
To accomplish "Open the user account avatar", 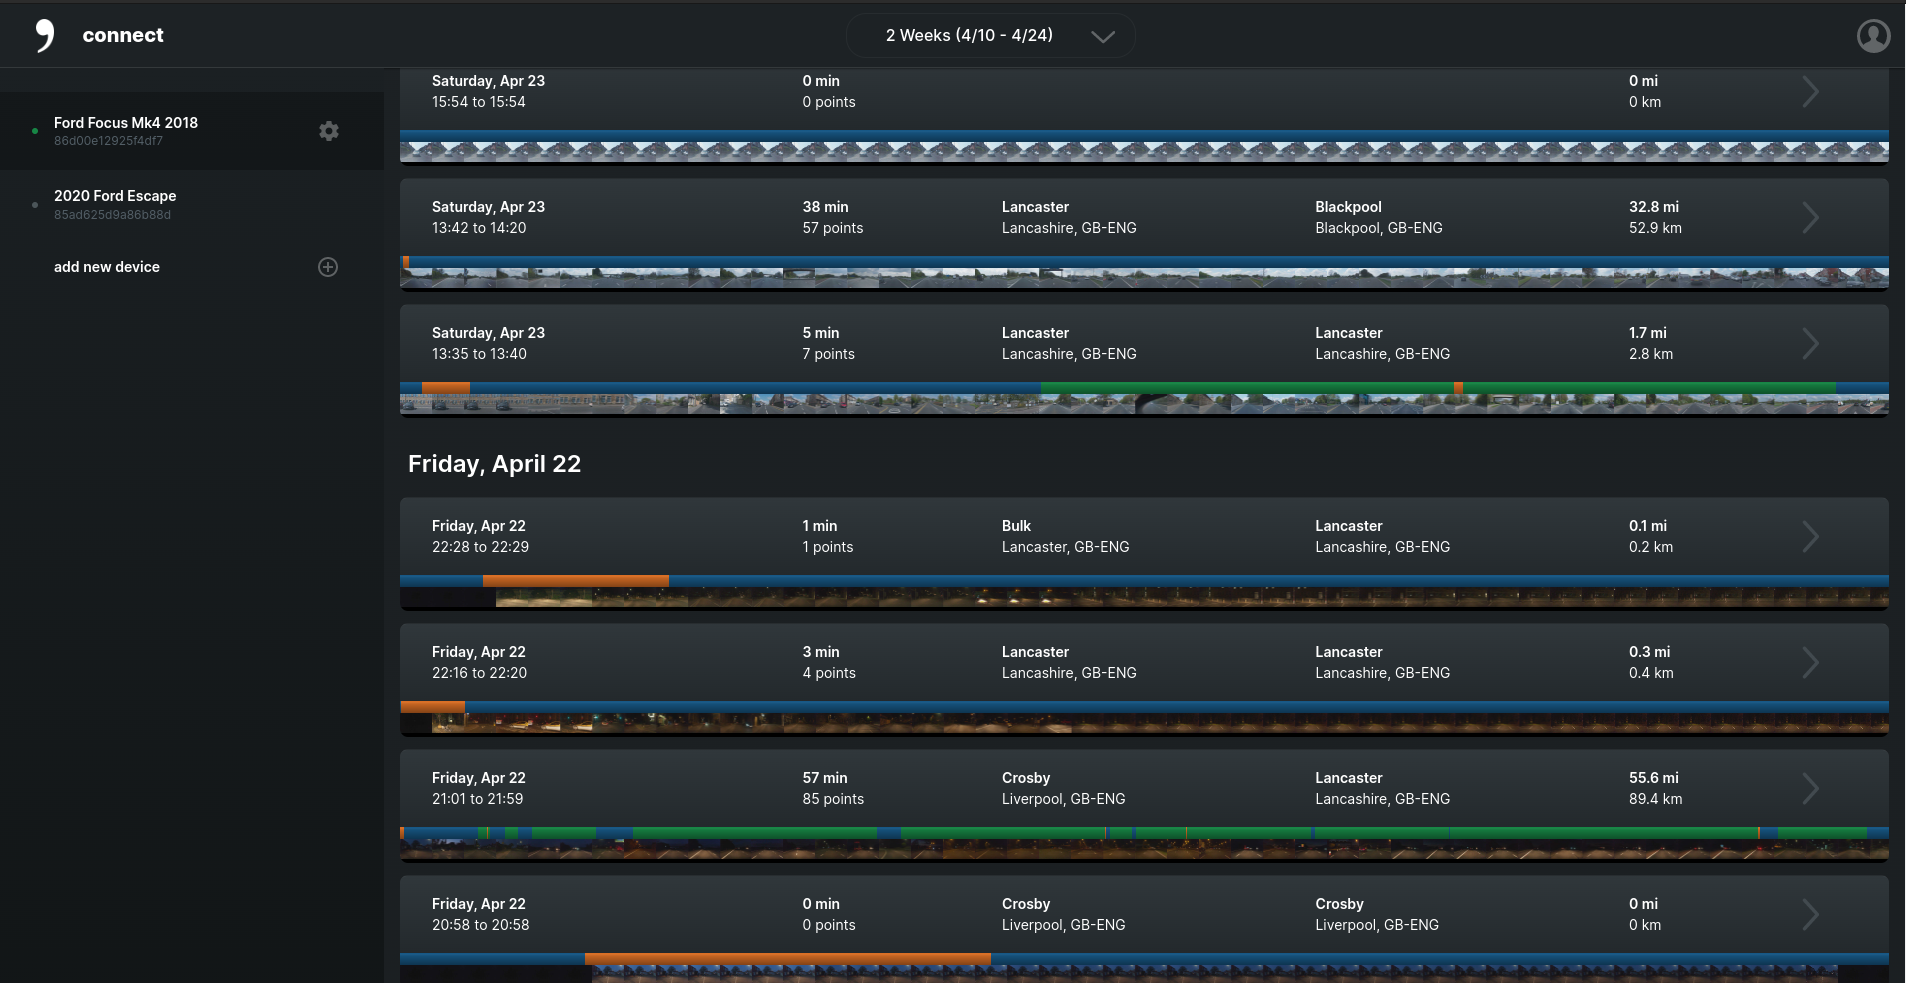I will point(1873,36).
